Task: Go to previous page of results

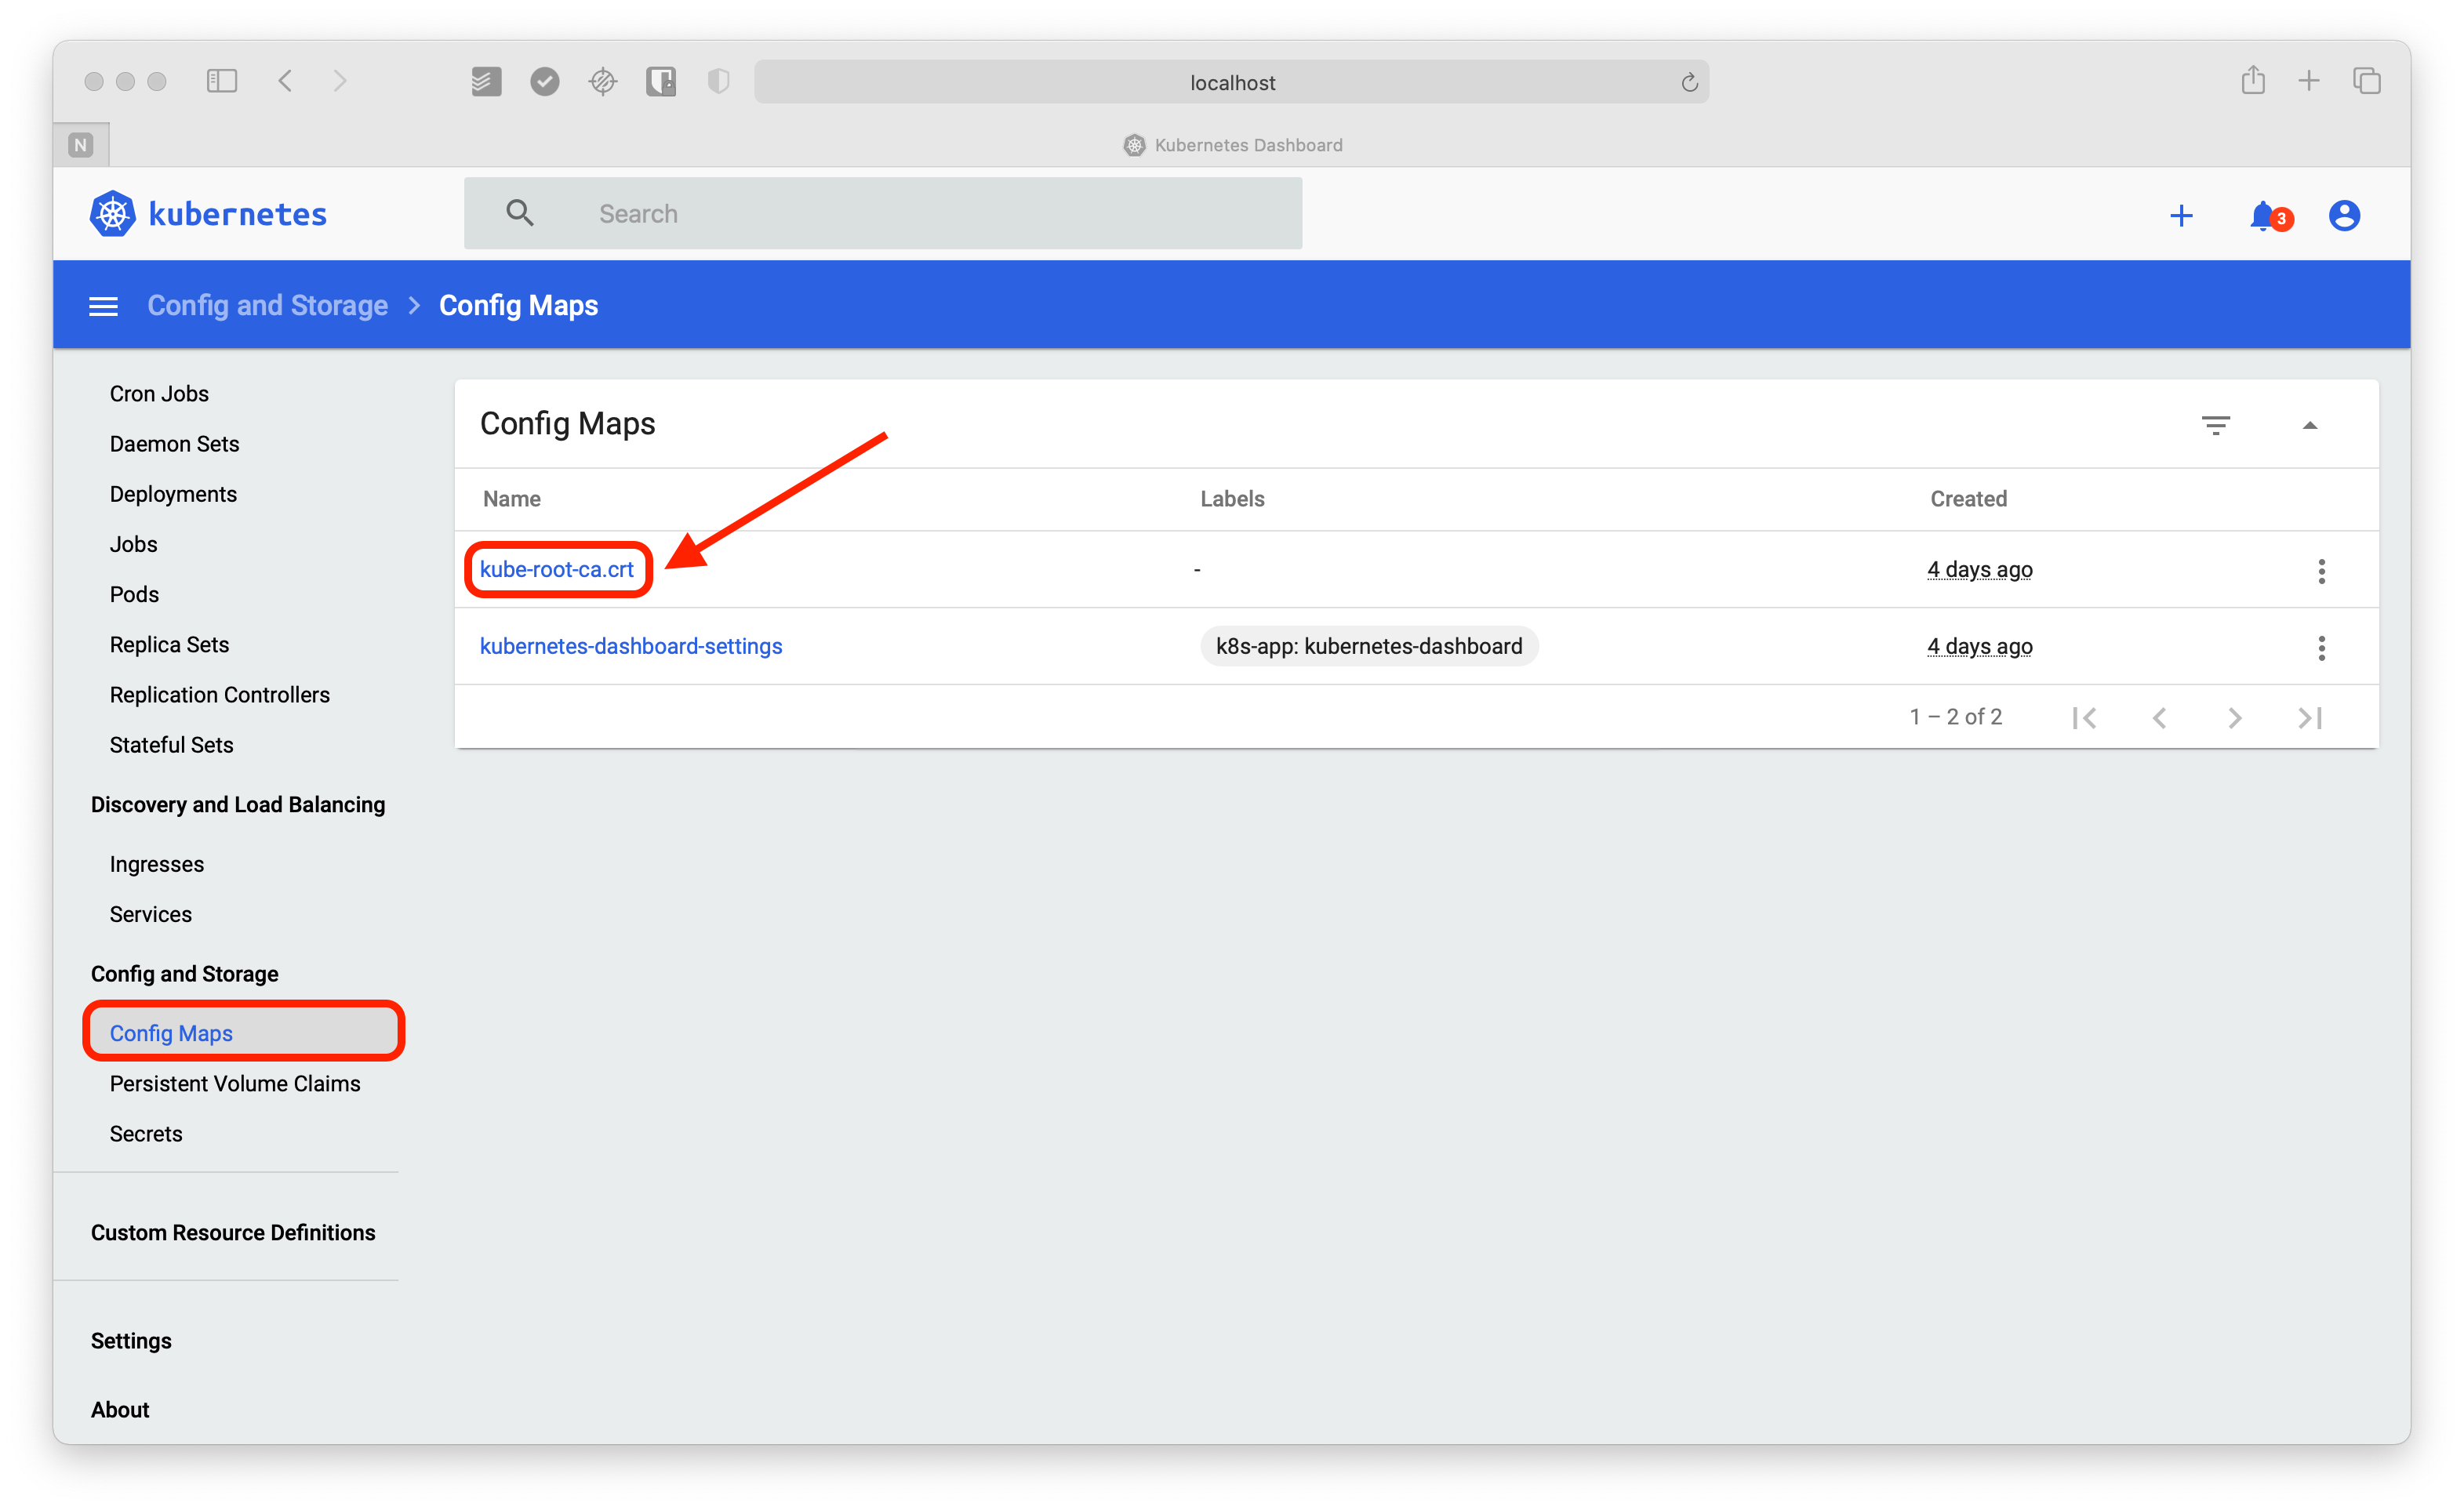Action: [x=2159, y=717]
